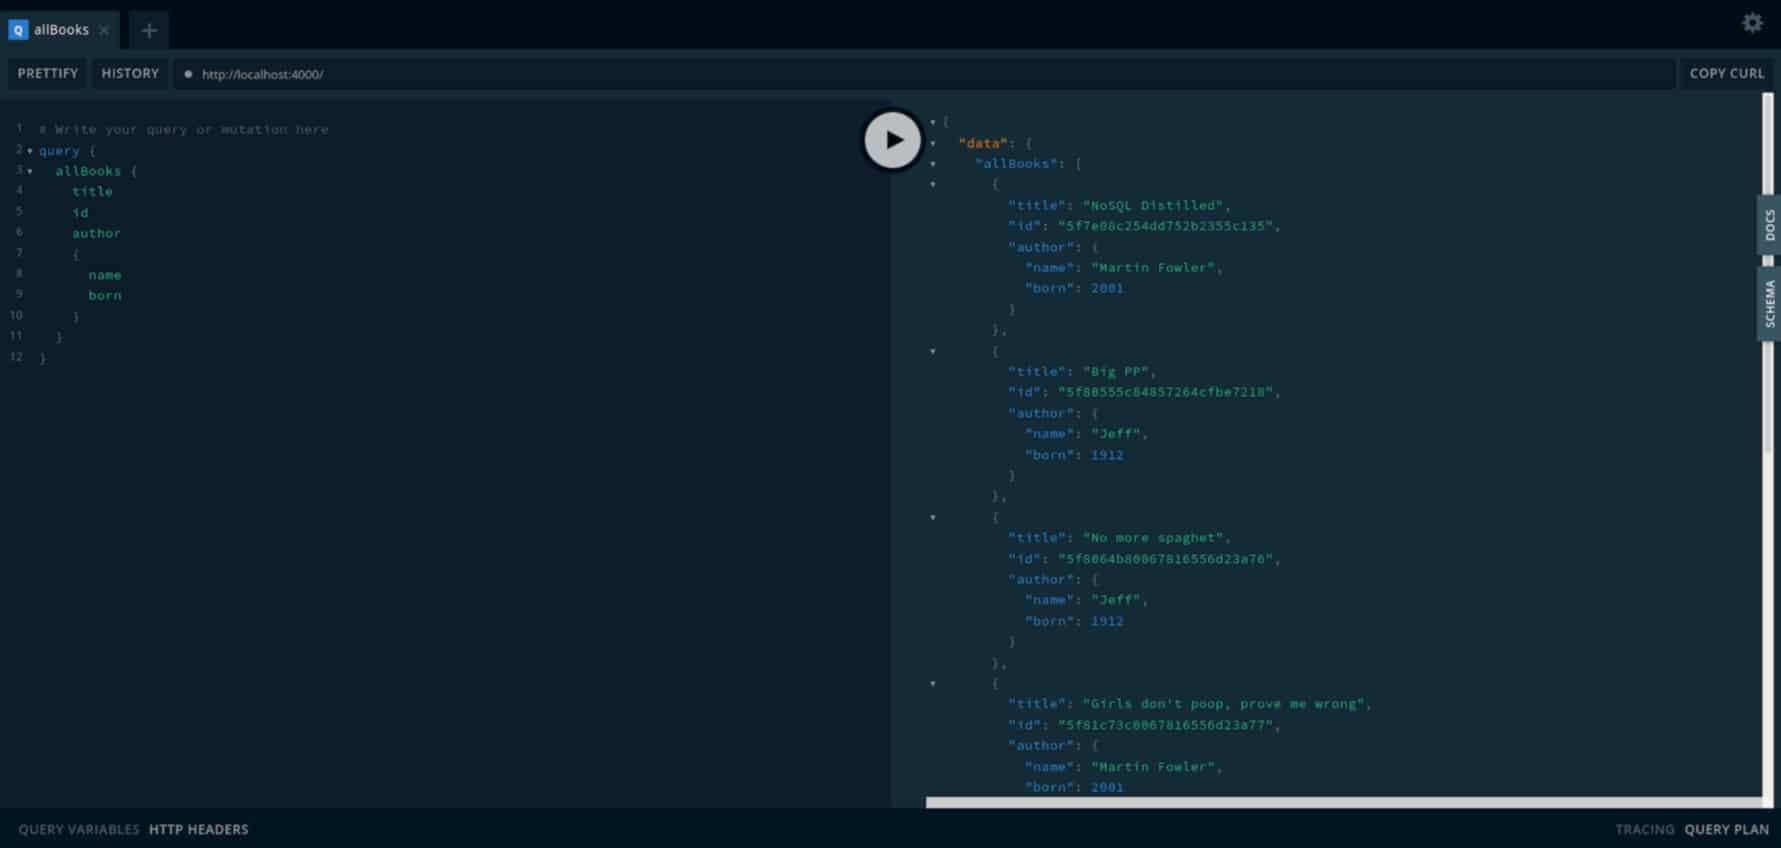Click the "Girls don't poop, prove me wrong" title
Screen dimensions: 1781x848
(x=1224, y=704)
